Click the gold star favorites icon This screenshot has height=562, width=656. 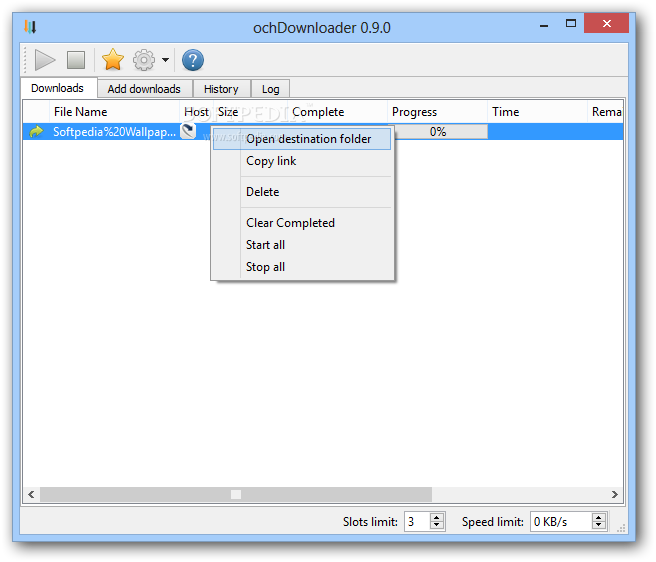click(x=113, y=60)
